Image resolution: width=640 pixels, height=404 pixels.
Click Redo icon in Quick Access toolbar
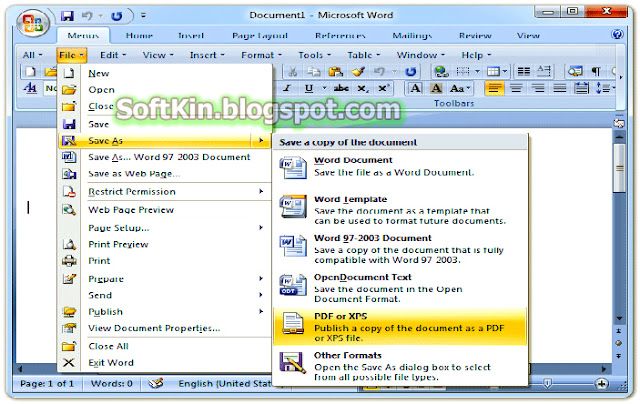(117, 16)
